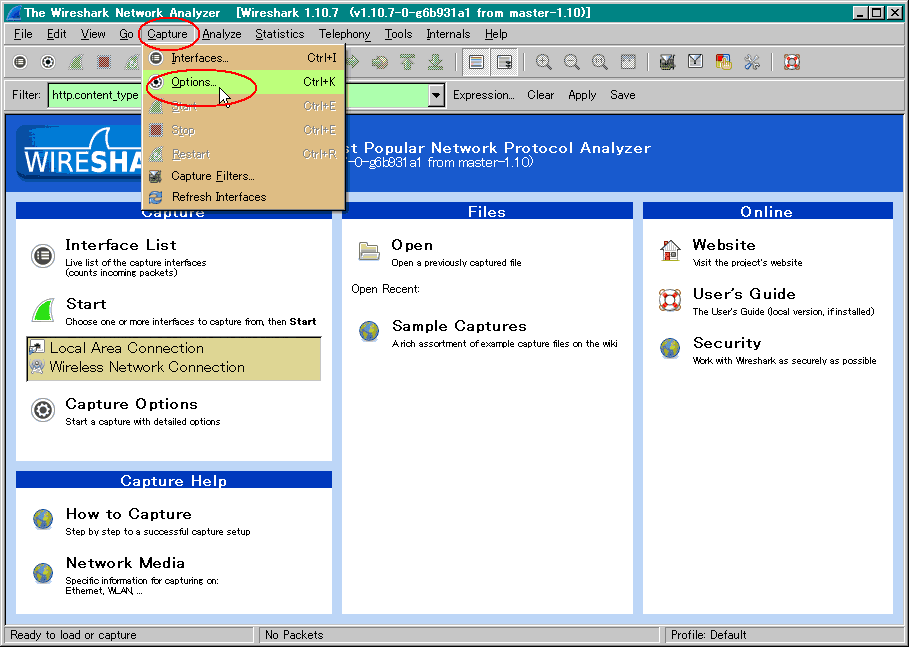Screen dimensions: 909x647
Task: Click the interface list toolbar icon
Action: tap(20, 62)
